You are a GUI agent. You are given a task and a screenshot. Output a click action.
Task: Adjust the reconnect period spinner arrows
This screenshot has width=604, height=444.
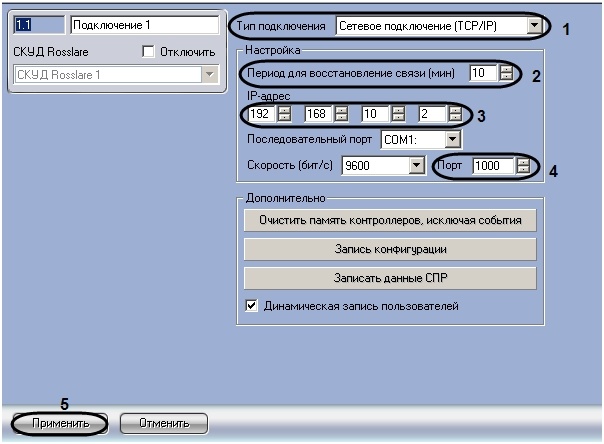(506, 73)
